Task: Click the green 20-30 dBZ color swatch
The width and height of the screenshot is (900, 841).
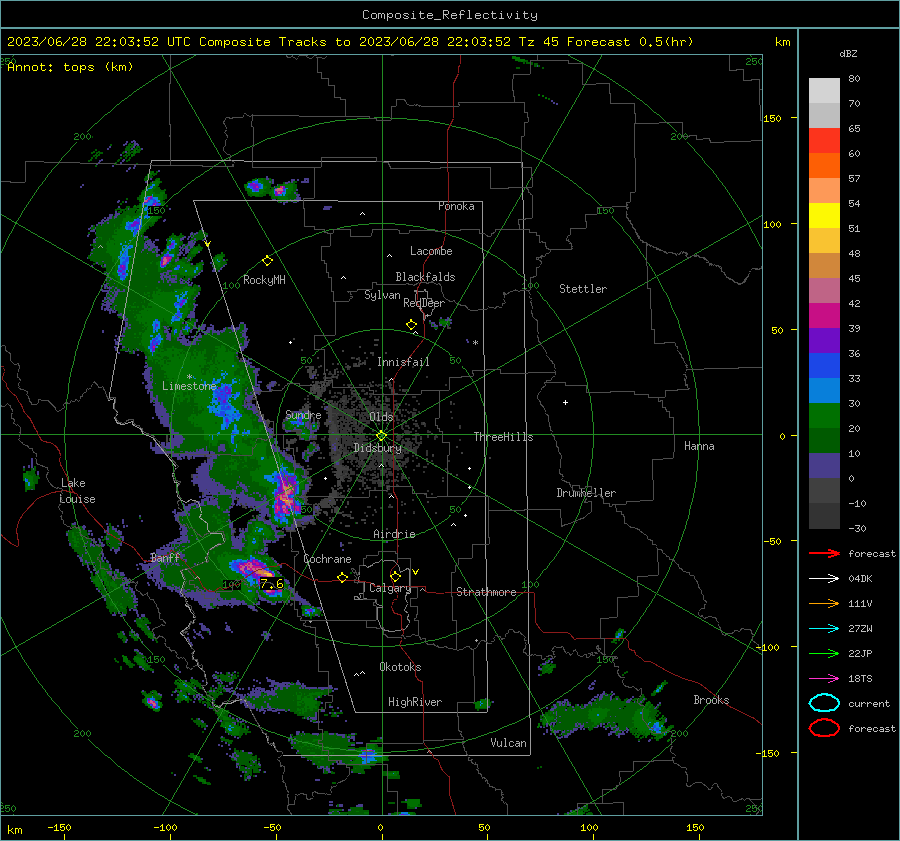Action: pos(824,416)
